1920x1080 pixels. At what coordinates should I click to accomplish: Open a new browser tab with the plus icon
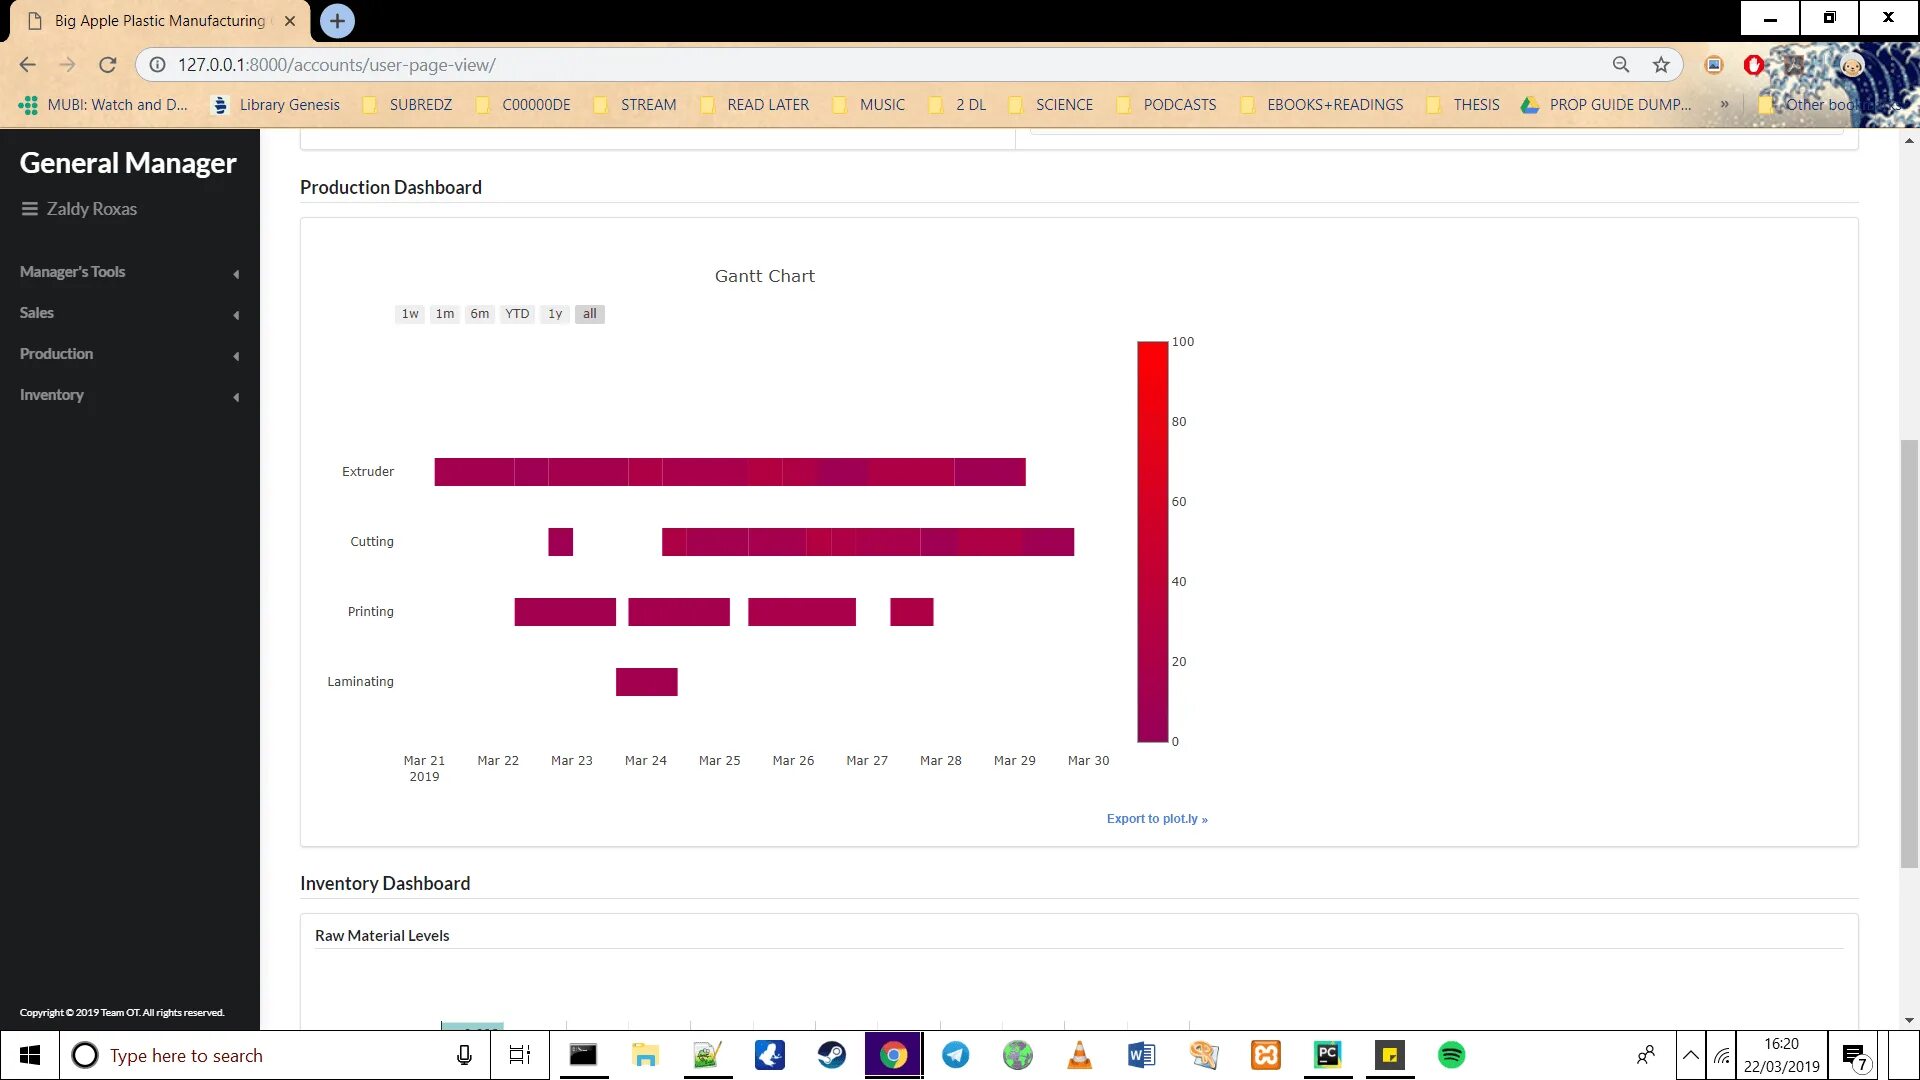337,20
